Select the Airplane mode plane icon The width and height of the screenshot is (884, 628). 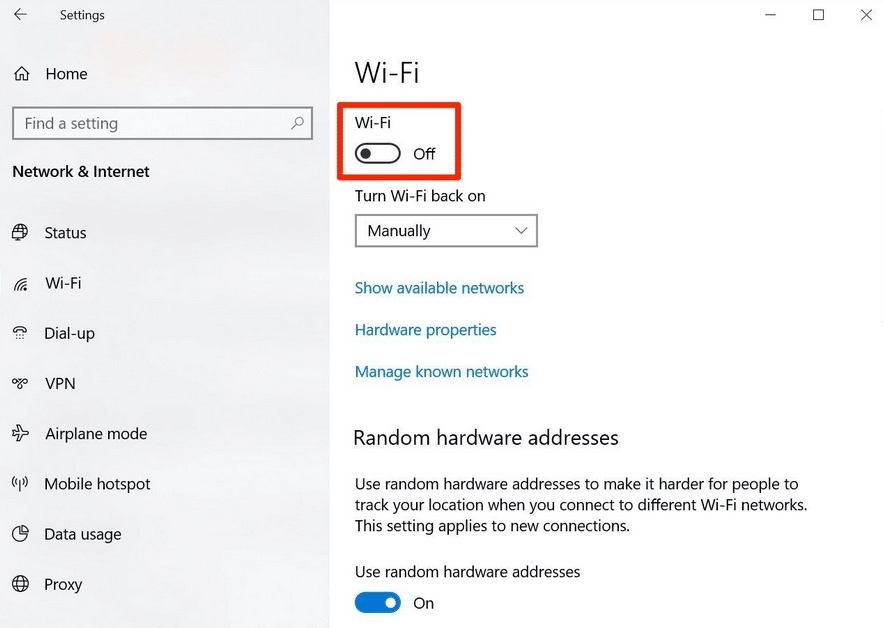[20, 433]
